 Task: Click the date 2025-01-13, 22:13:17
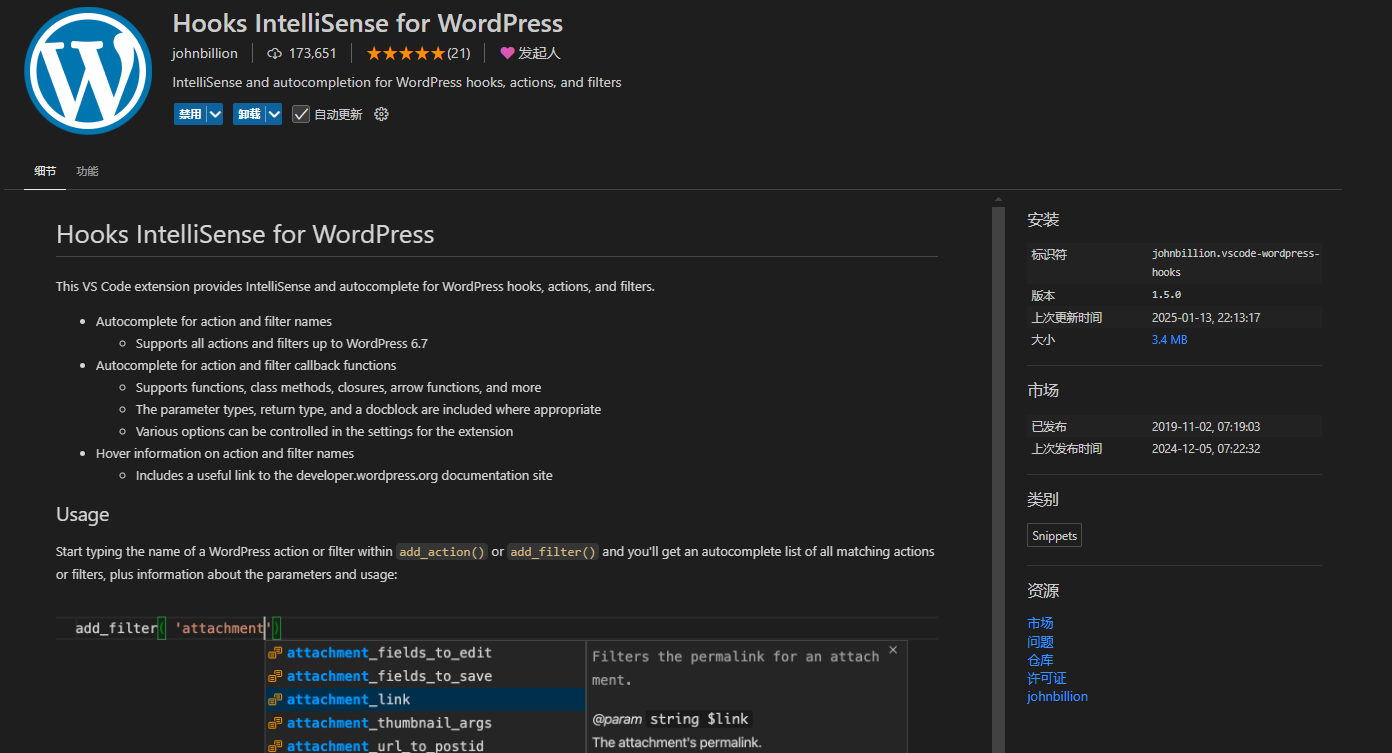pos(1206,318)
